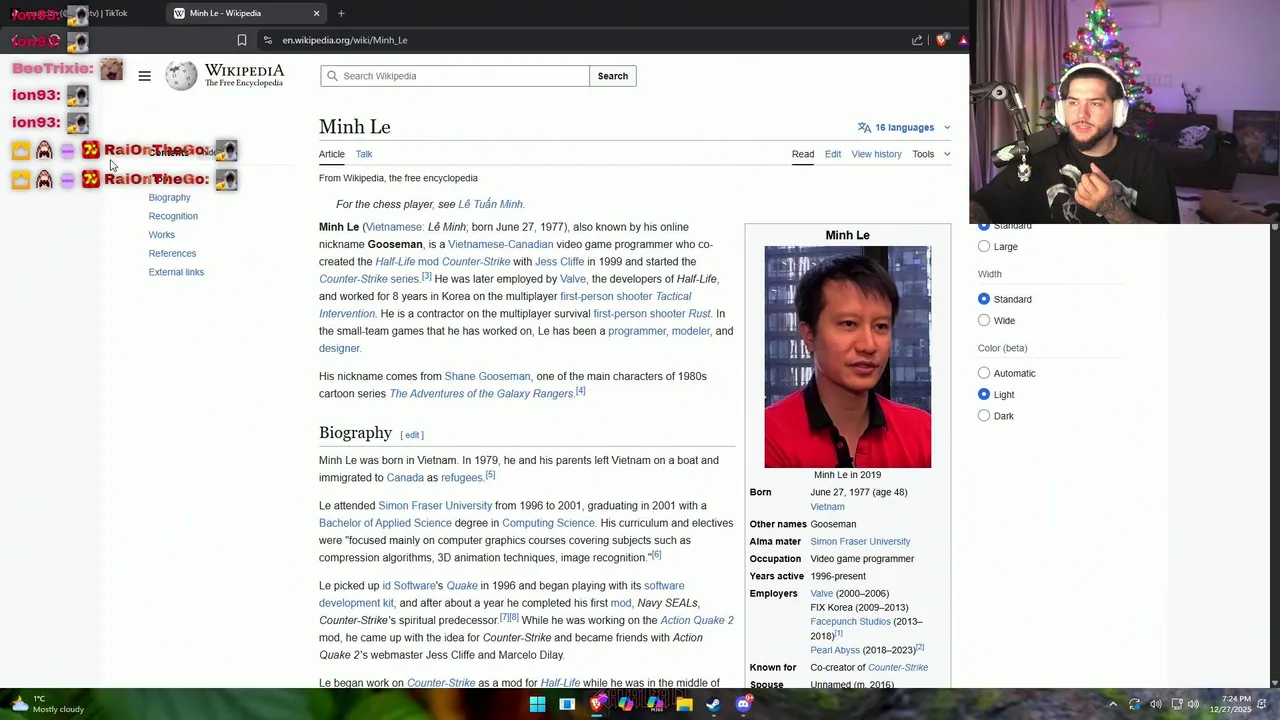Screen dimensions: 1280x720
Task: Open Discord from the taskbar
Action: tap(743, 704)
